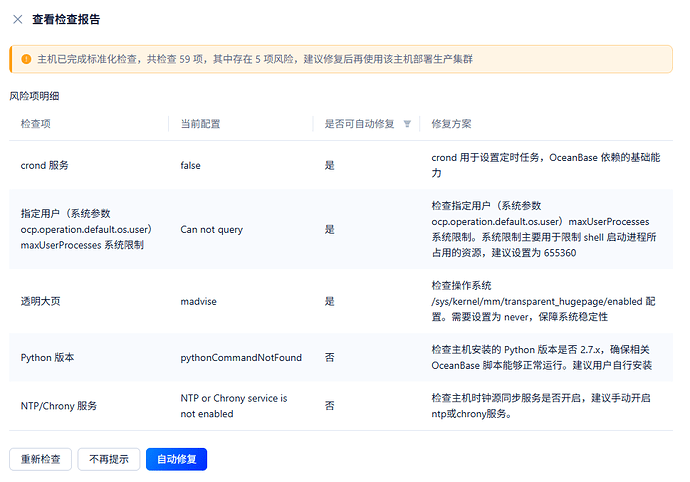The image size is (690, 482).
Task: Select the 是否可自动修复 column header
Action: tap(360, 124)
